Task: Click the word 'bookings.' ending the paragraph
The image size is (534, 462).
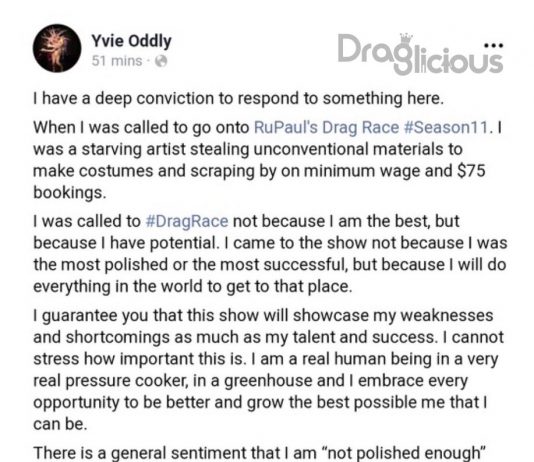Action: coord(70,192)
